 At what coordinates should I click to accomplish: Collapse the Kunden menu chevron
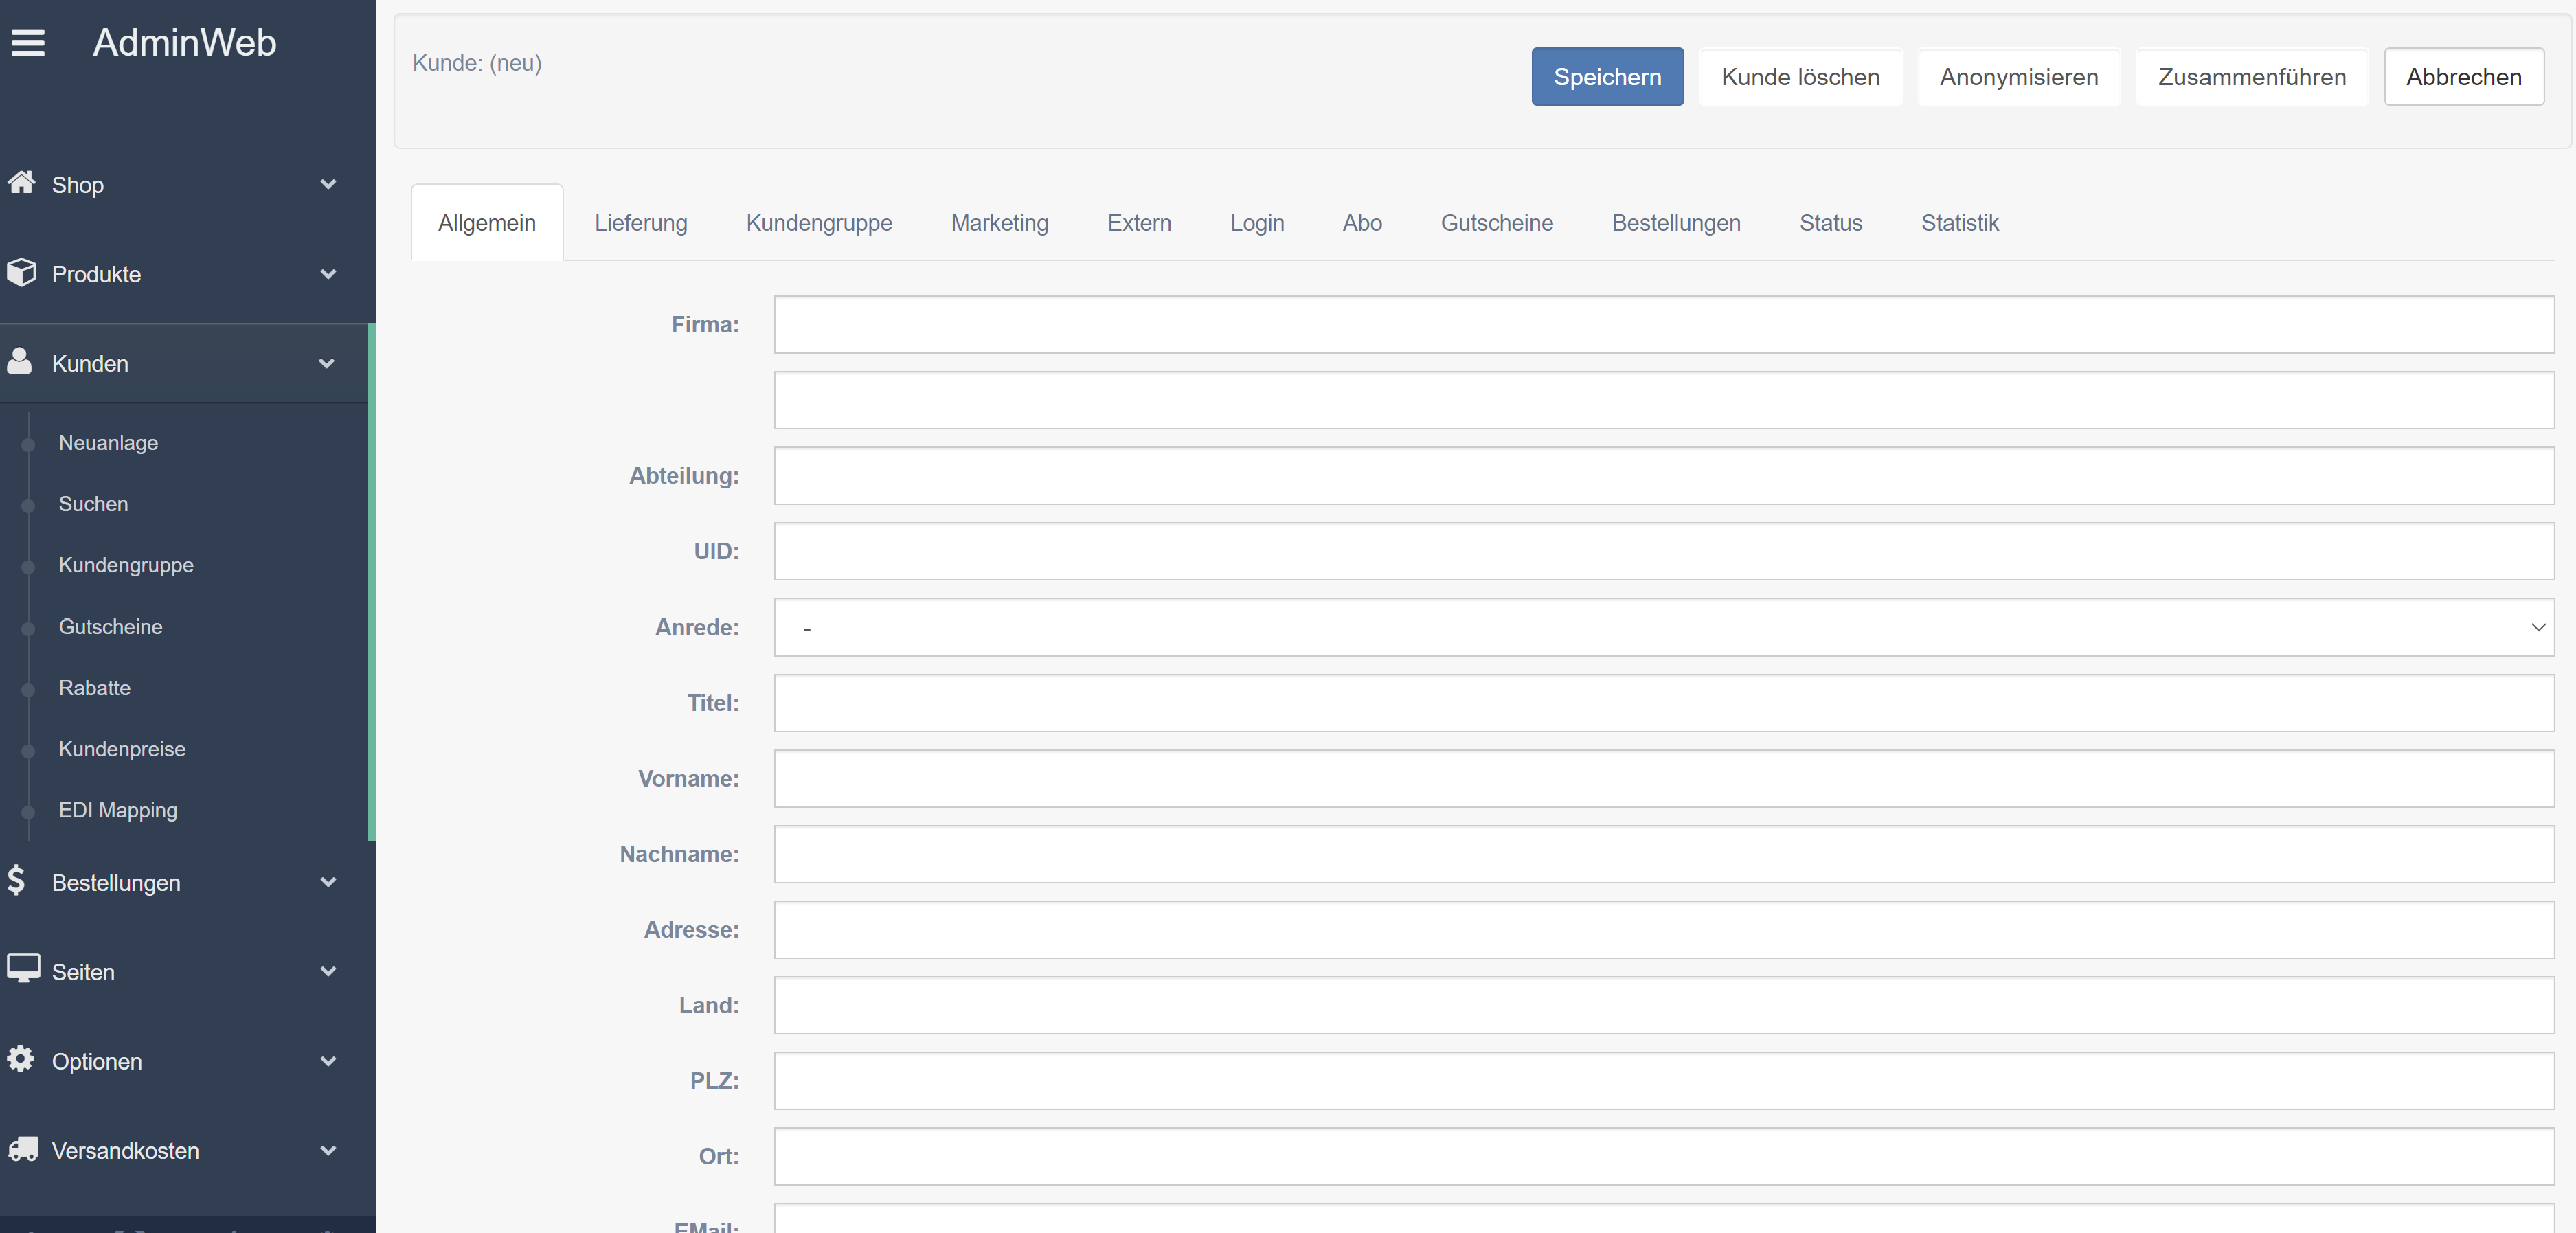coord(327,363)
